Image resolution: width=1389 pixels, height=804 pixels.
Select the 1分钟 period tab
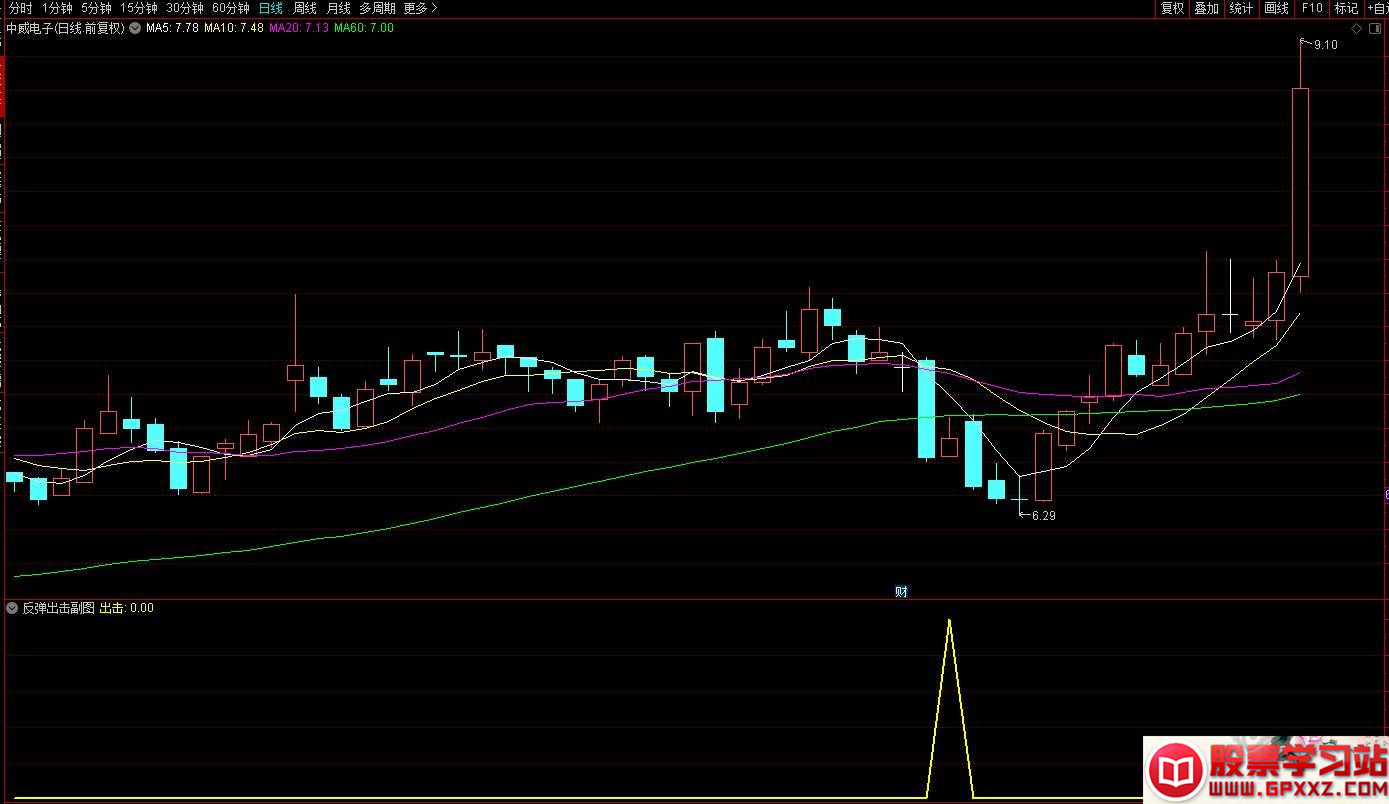tap(57, 8)
